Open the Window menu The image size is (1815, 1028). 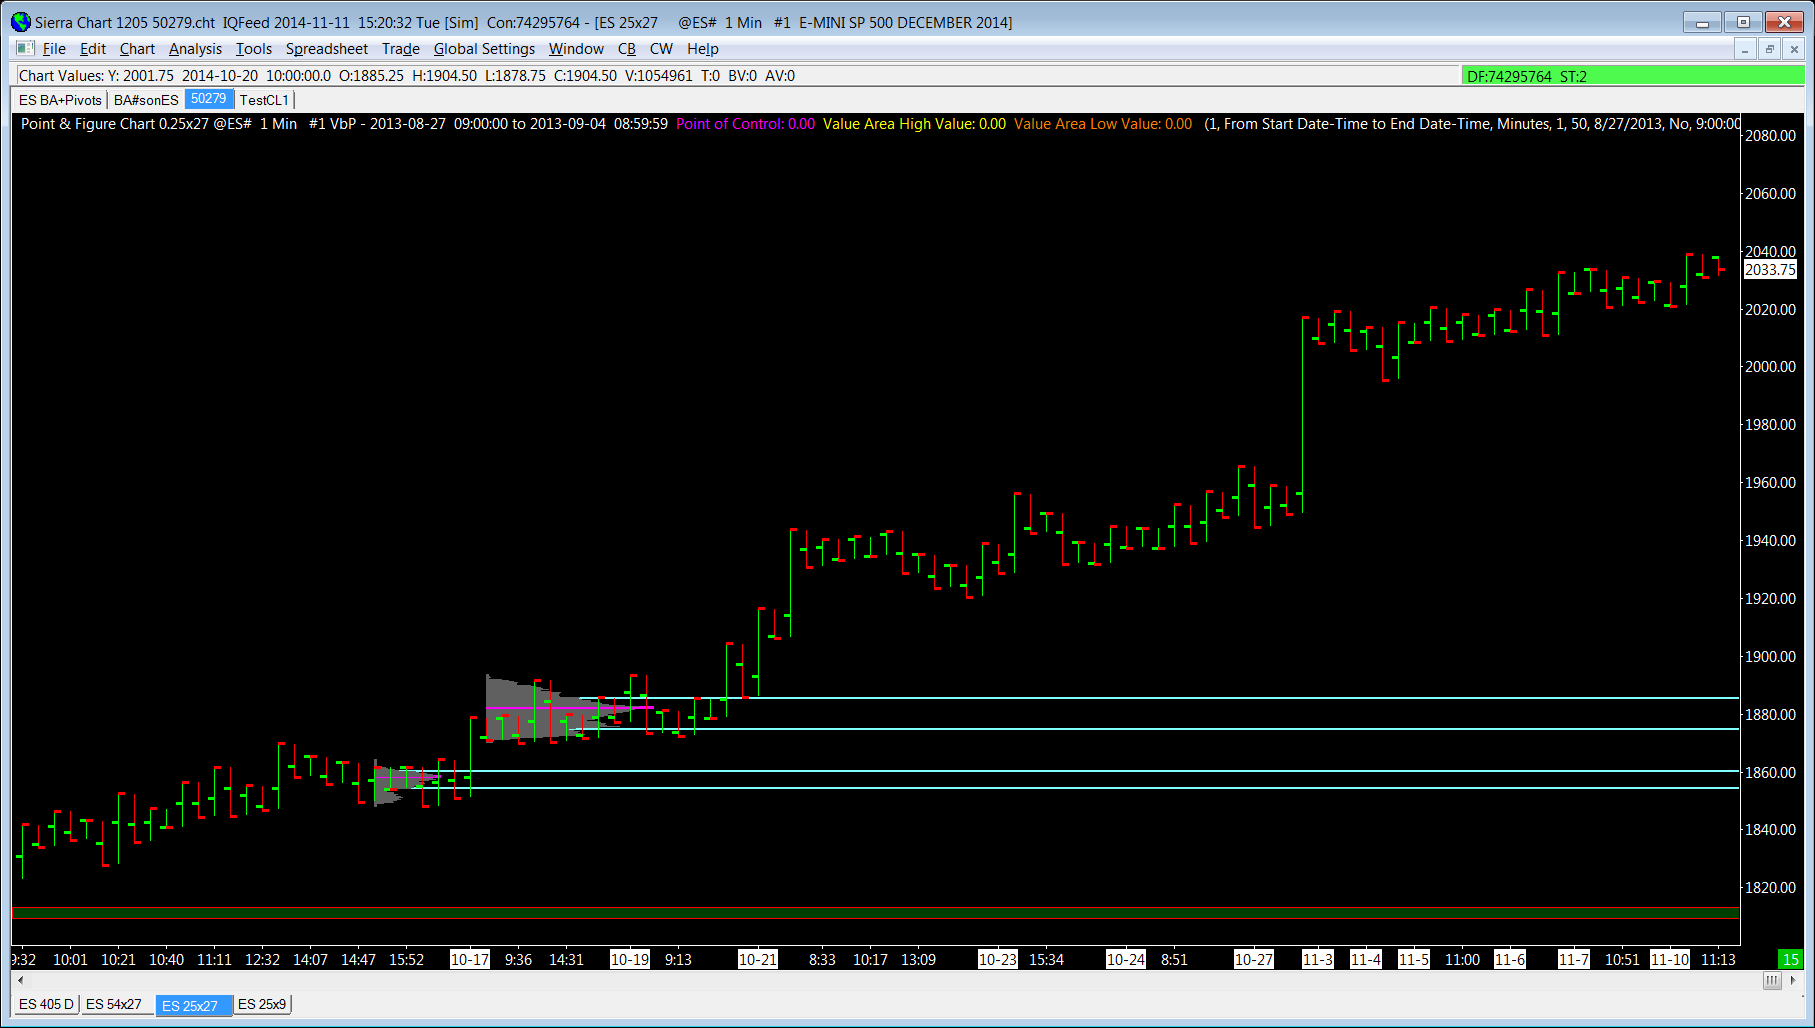pos(576,49)
